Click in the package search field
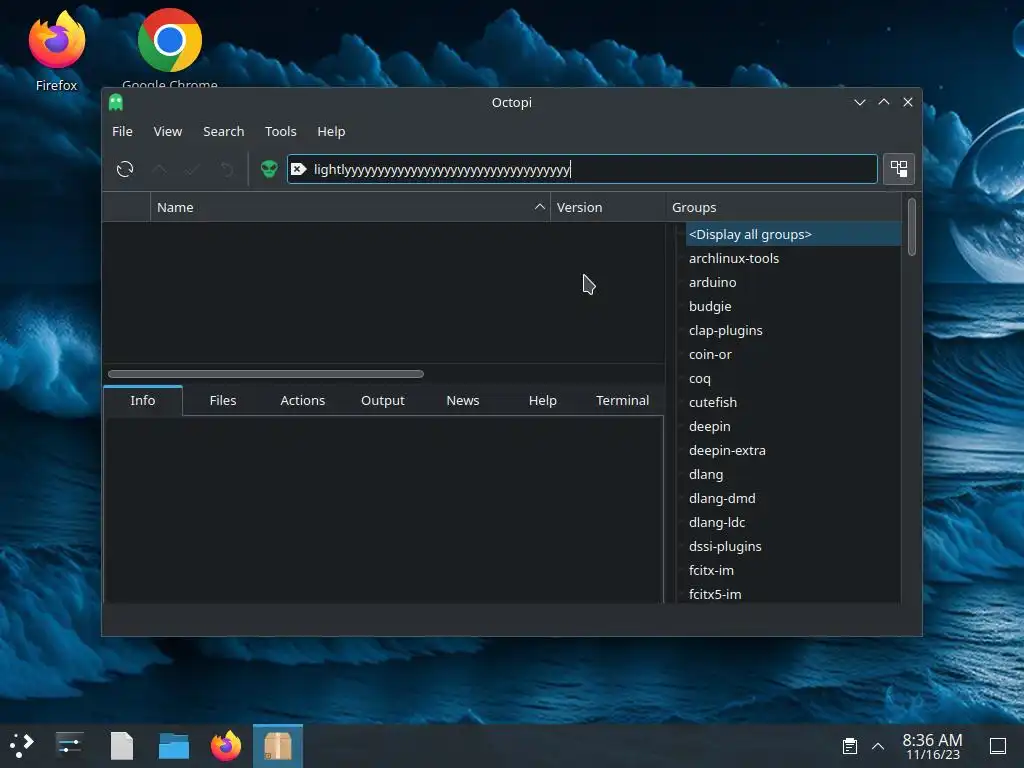The width and height of the screenshot is (1024, 768). point(583,169)
